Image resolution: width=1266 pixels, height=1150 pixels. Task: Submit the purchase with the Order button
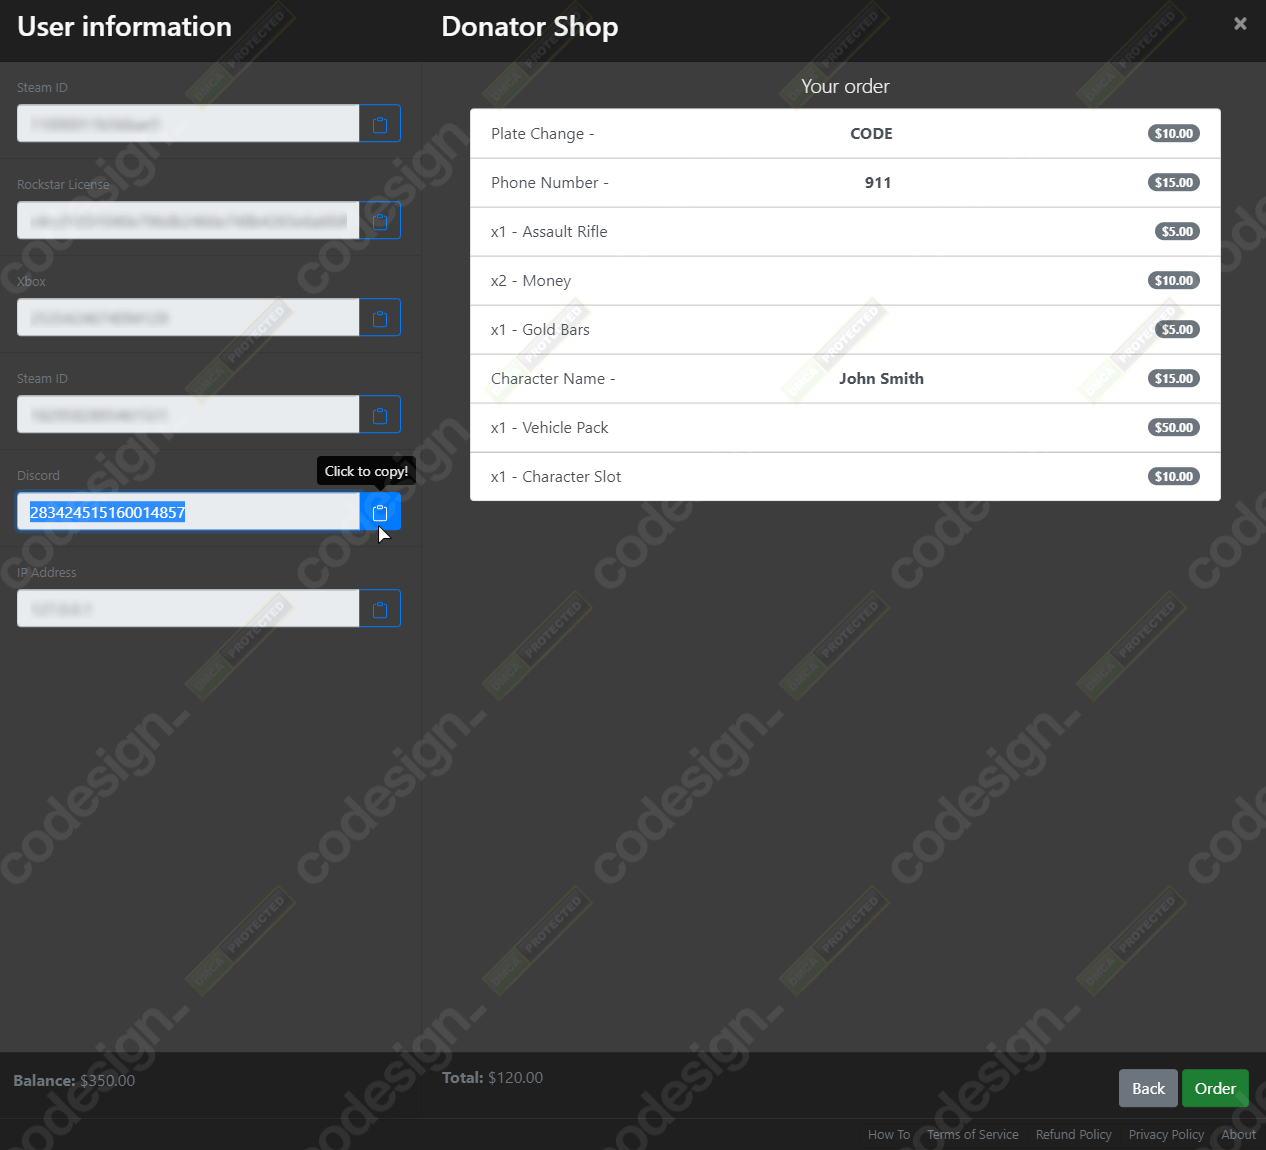[x=1215, y=1088]
